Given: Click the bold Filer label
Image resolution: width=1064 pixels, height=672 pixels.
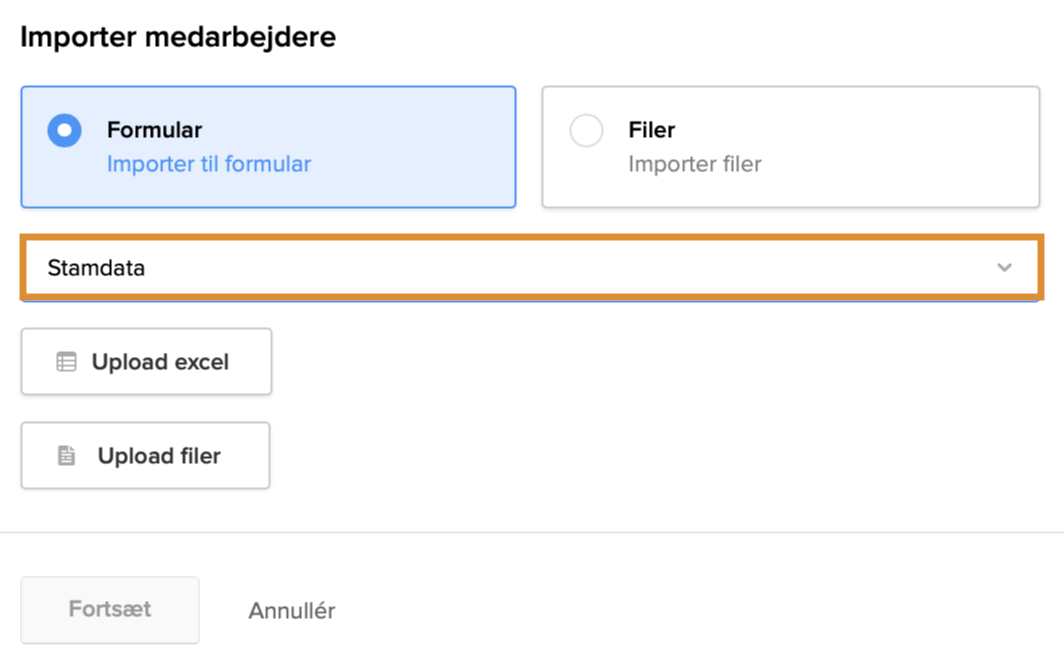Looking at the screenshot, I should pos(651,130).
